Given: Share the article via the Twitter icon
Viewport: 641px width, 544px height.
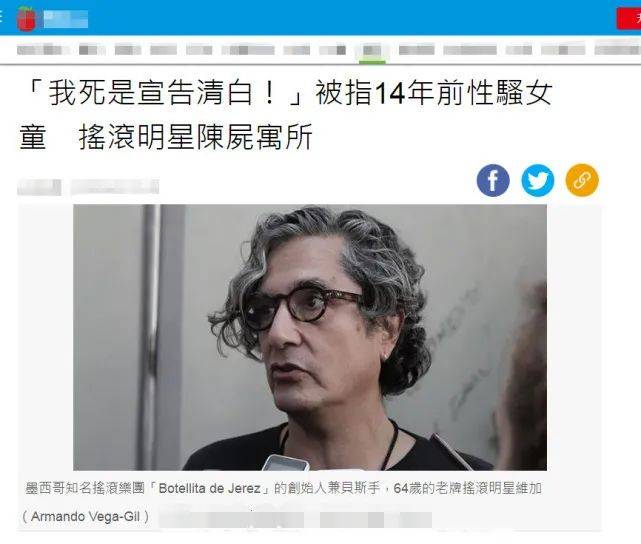Looking at the screenshot, I should tap(538, 181).
